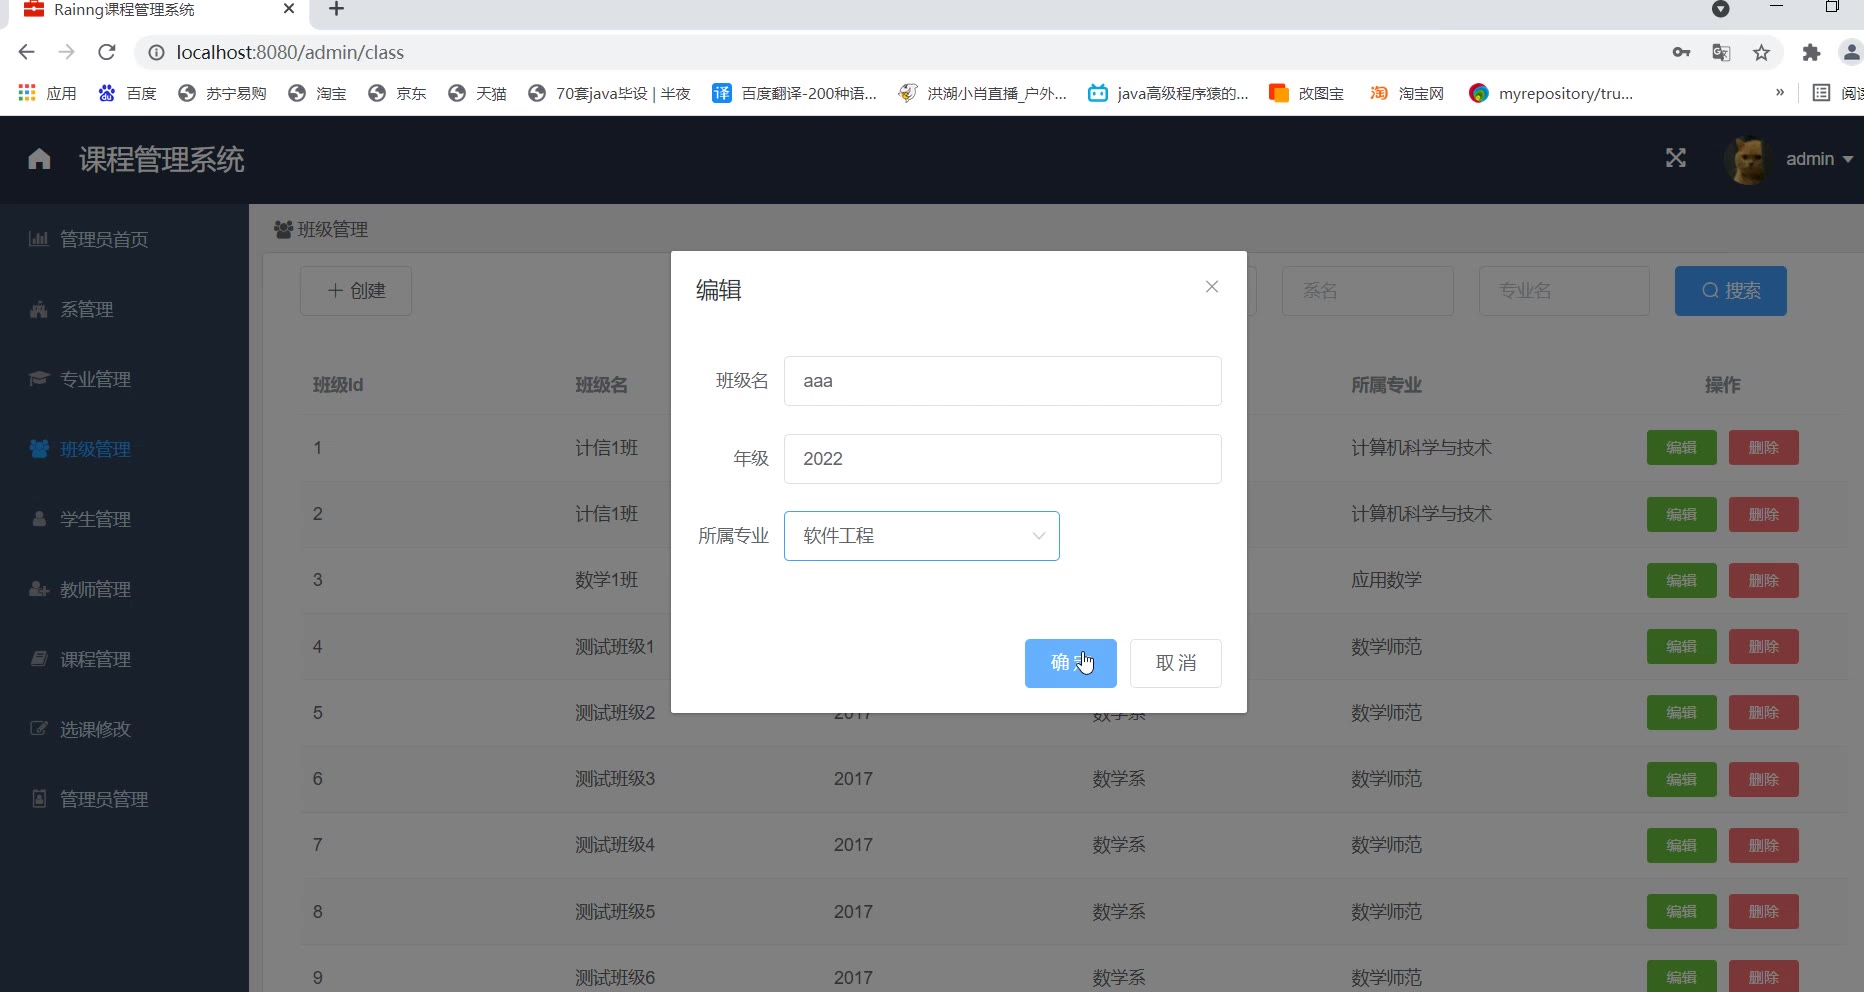Click the 取消 button
This screenshot has width=1864, height=992.
pos(1175,663)
